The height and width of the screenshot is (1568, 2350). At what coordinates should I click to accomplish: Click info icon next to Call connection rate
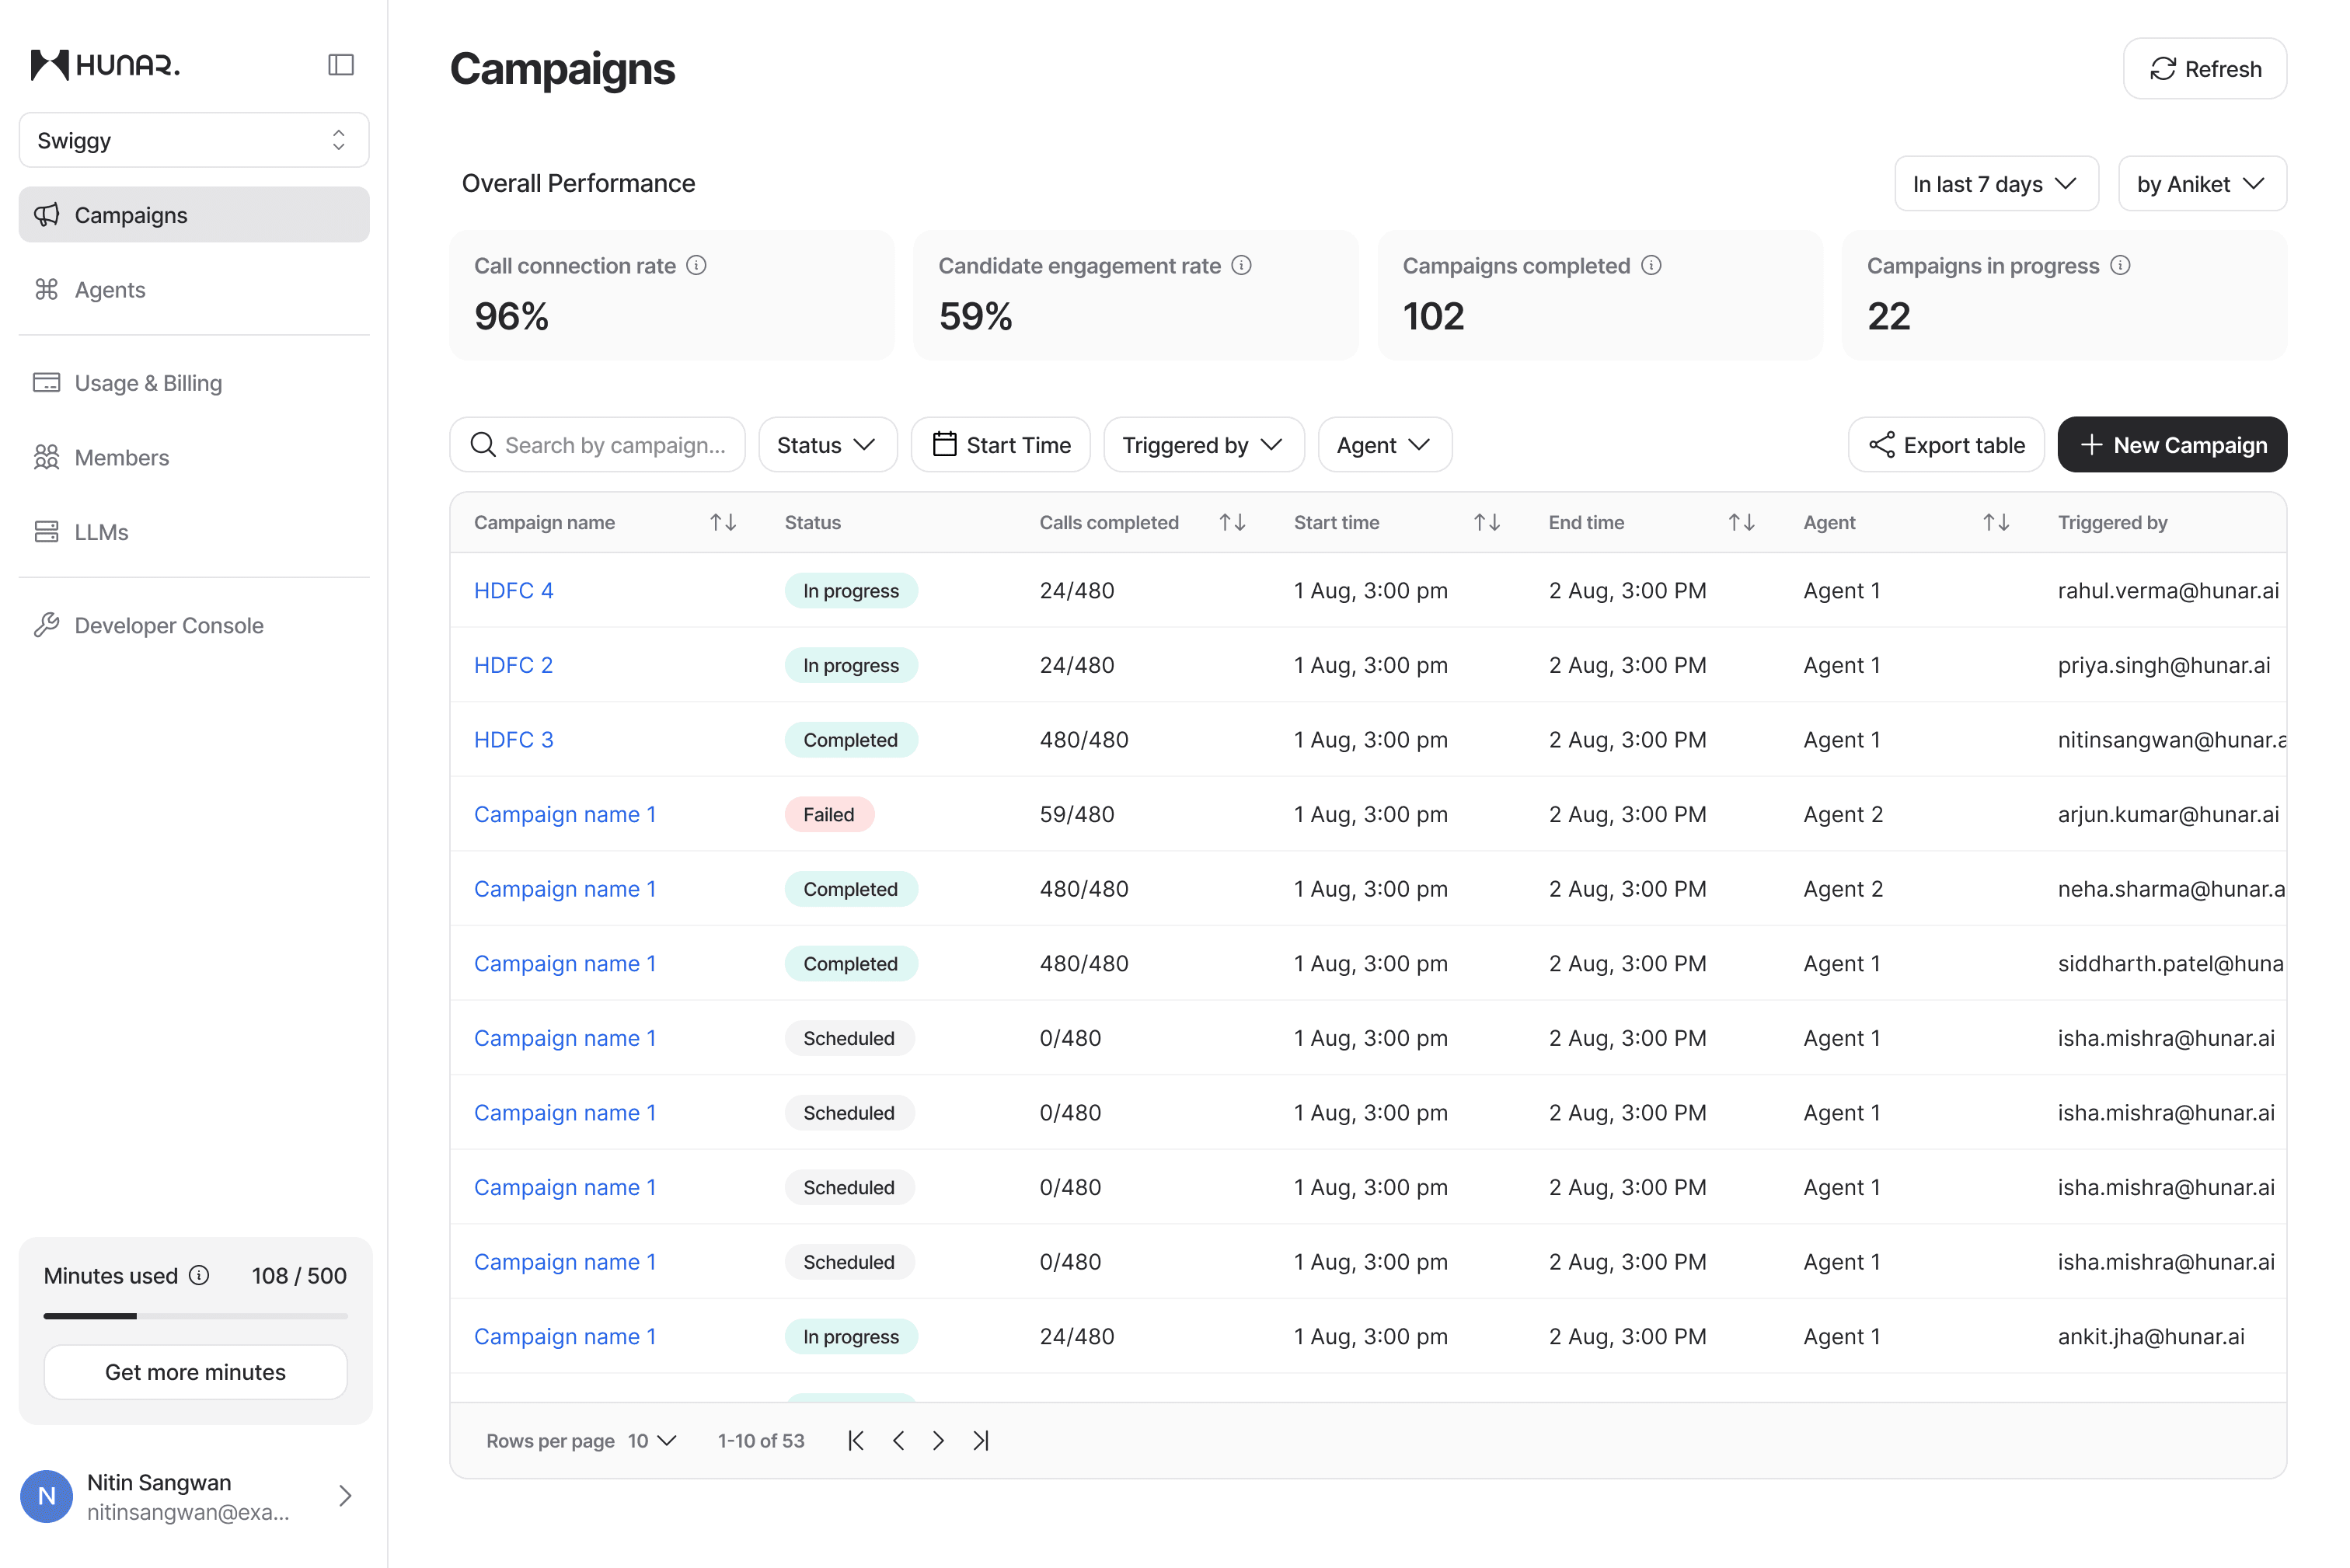click(x=697, y=265)
